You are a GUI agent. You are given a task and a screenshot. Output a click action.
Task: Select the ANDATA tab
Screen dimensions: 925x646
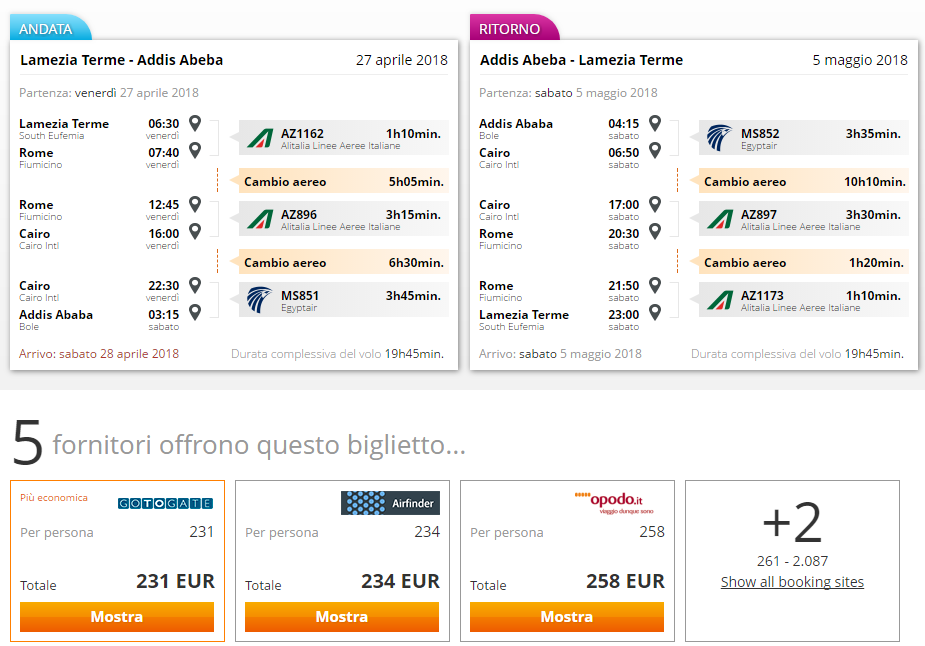(50, 28)
